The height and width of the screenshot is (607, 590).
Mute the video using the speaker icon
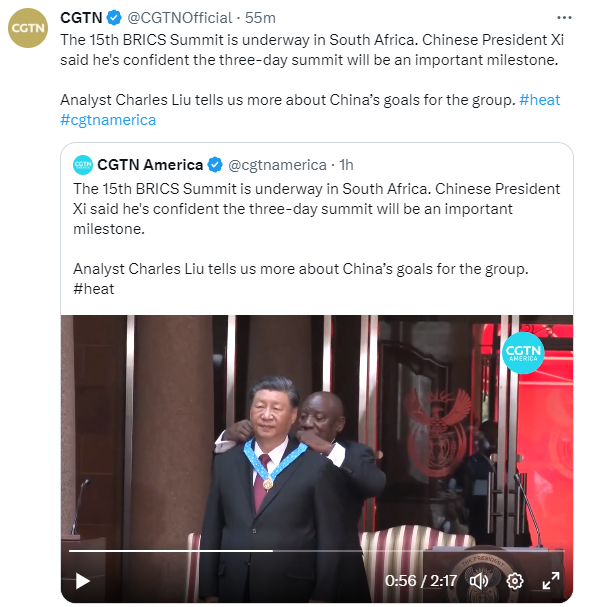479,581
